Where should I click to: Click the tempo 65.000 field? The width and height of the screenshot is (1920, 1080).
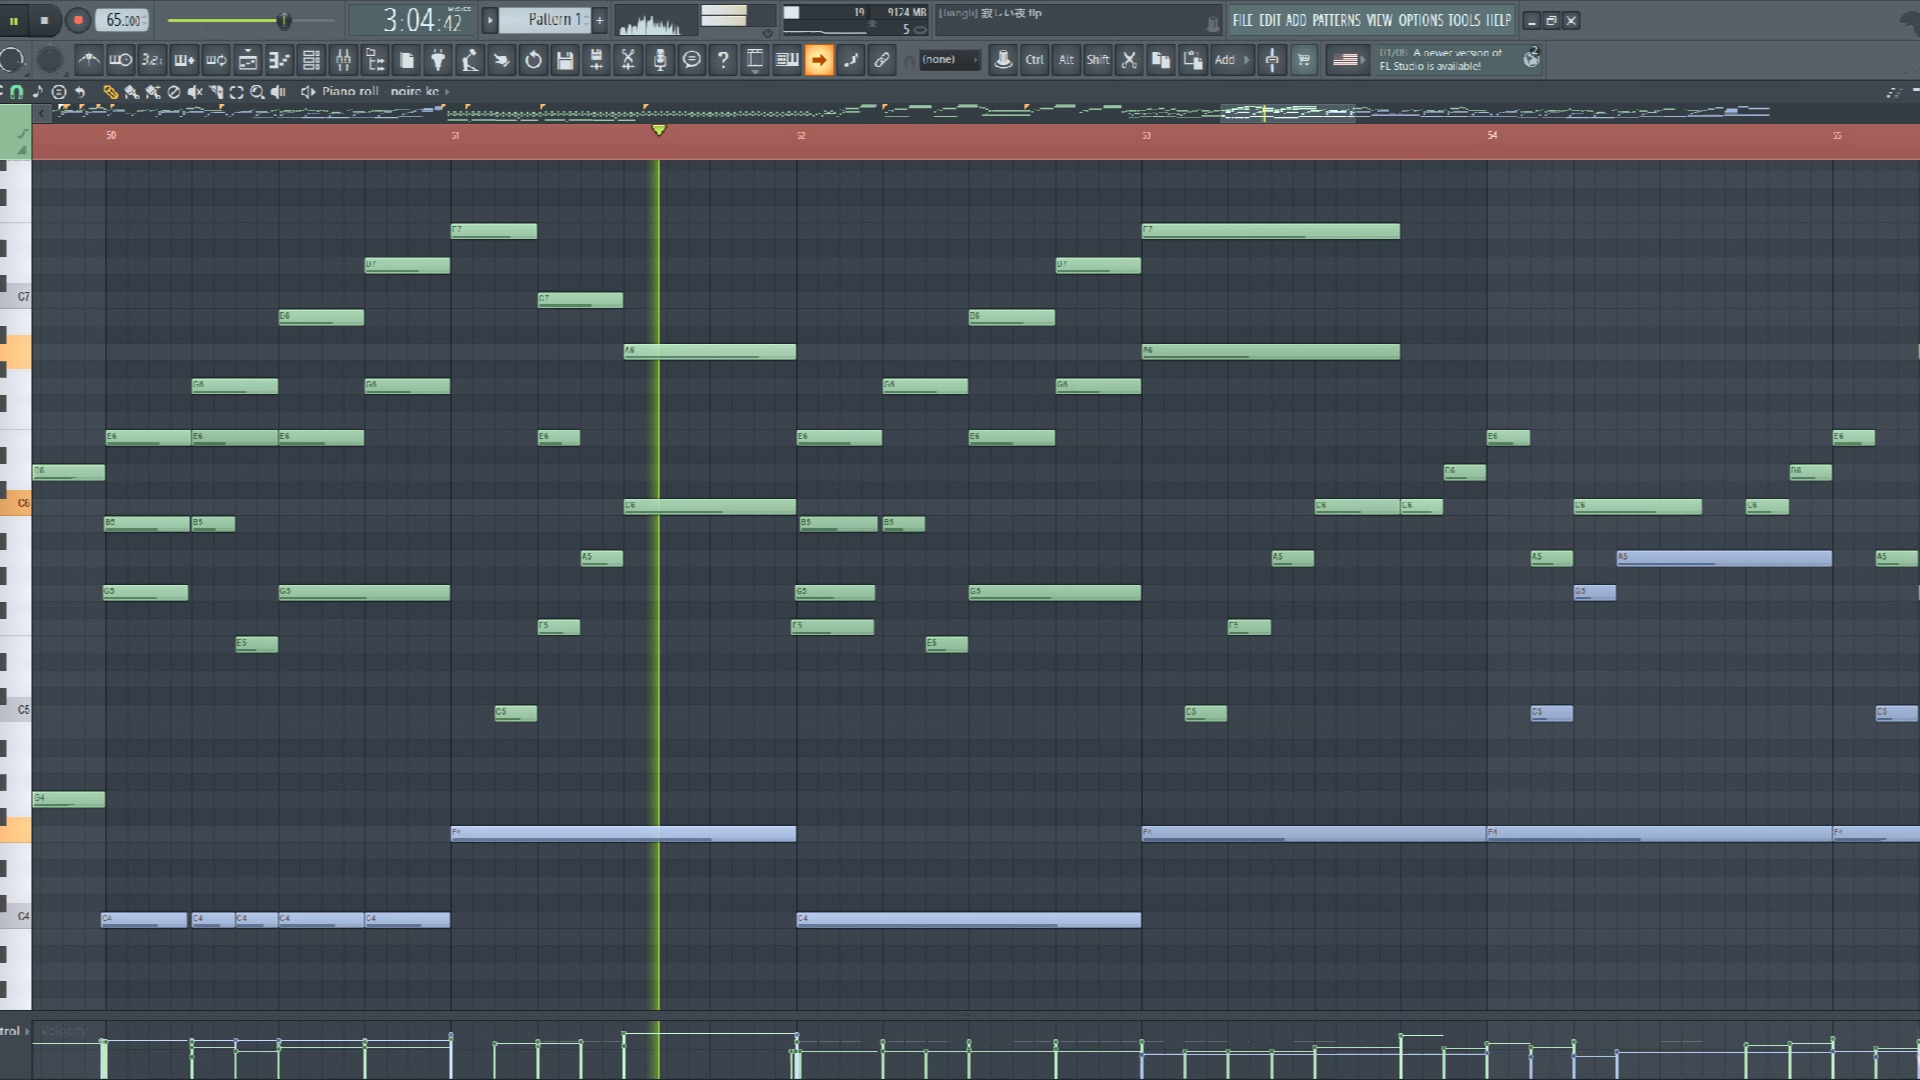coord(124,20)
